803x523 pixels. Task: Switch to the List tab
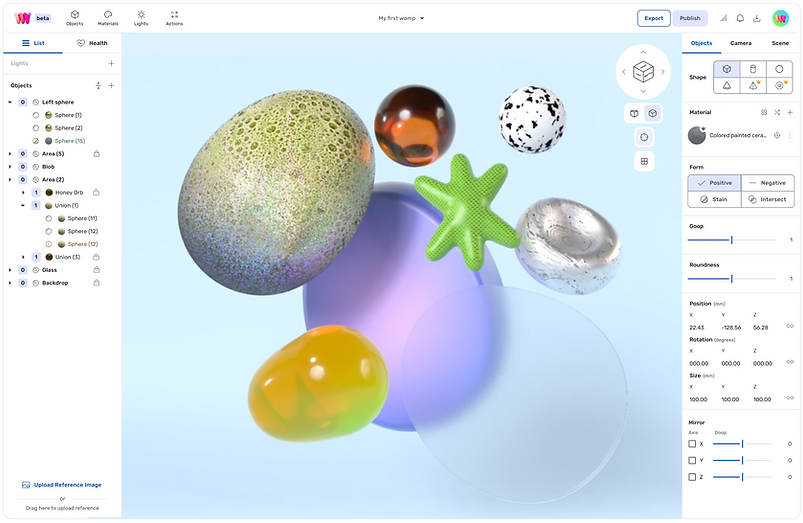(33, 43)
